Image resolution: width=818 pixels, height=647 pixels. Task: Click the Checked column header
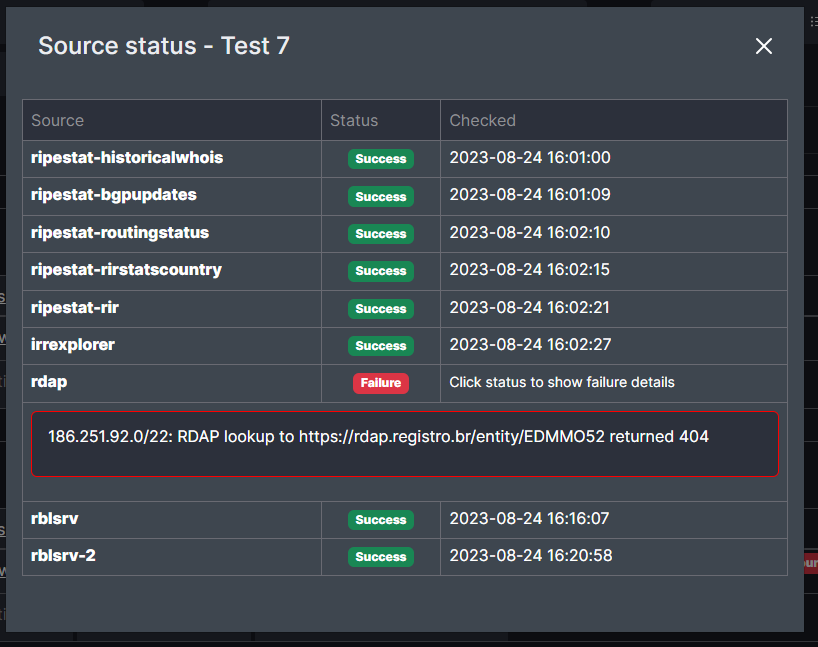[x=482, y=120]
